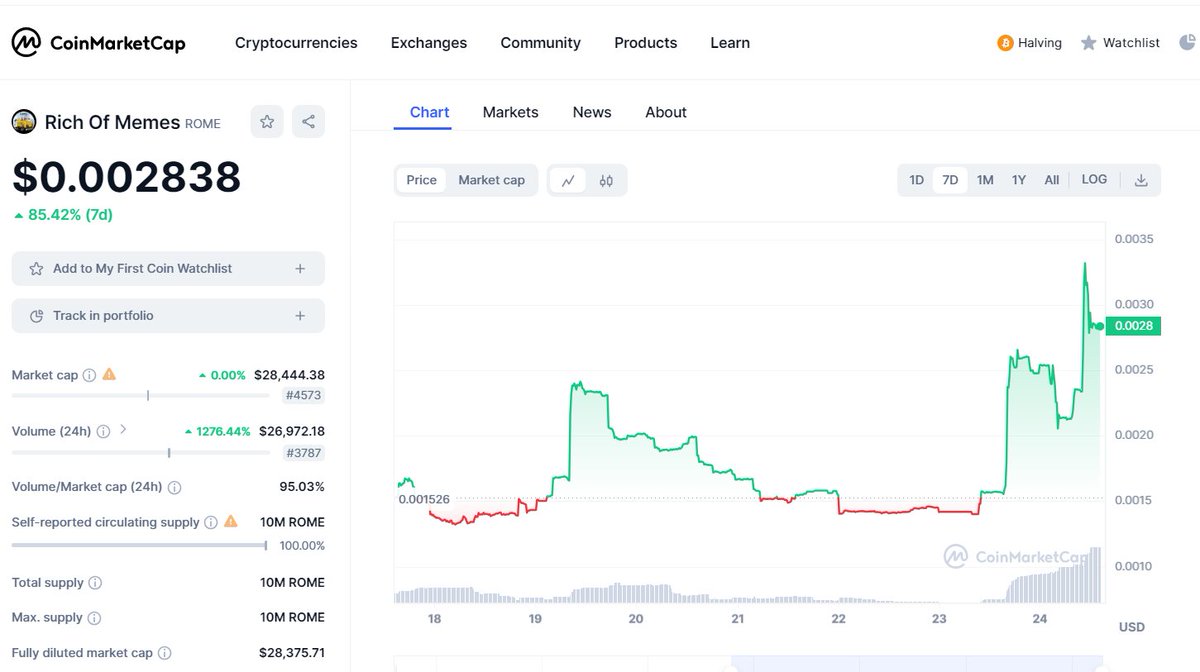Click the warning icon beside Market cap
The height and width of the screenshot is (672, 1200).
click(x=108, y=374)
